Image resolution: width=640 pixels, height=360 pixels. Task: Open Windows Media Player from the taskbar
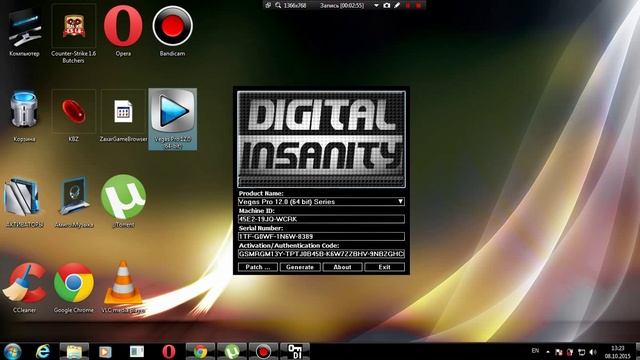105,351
